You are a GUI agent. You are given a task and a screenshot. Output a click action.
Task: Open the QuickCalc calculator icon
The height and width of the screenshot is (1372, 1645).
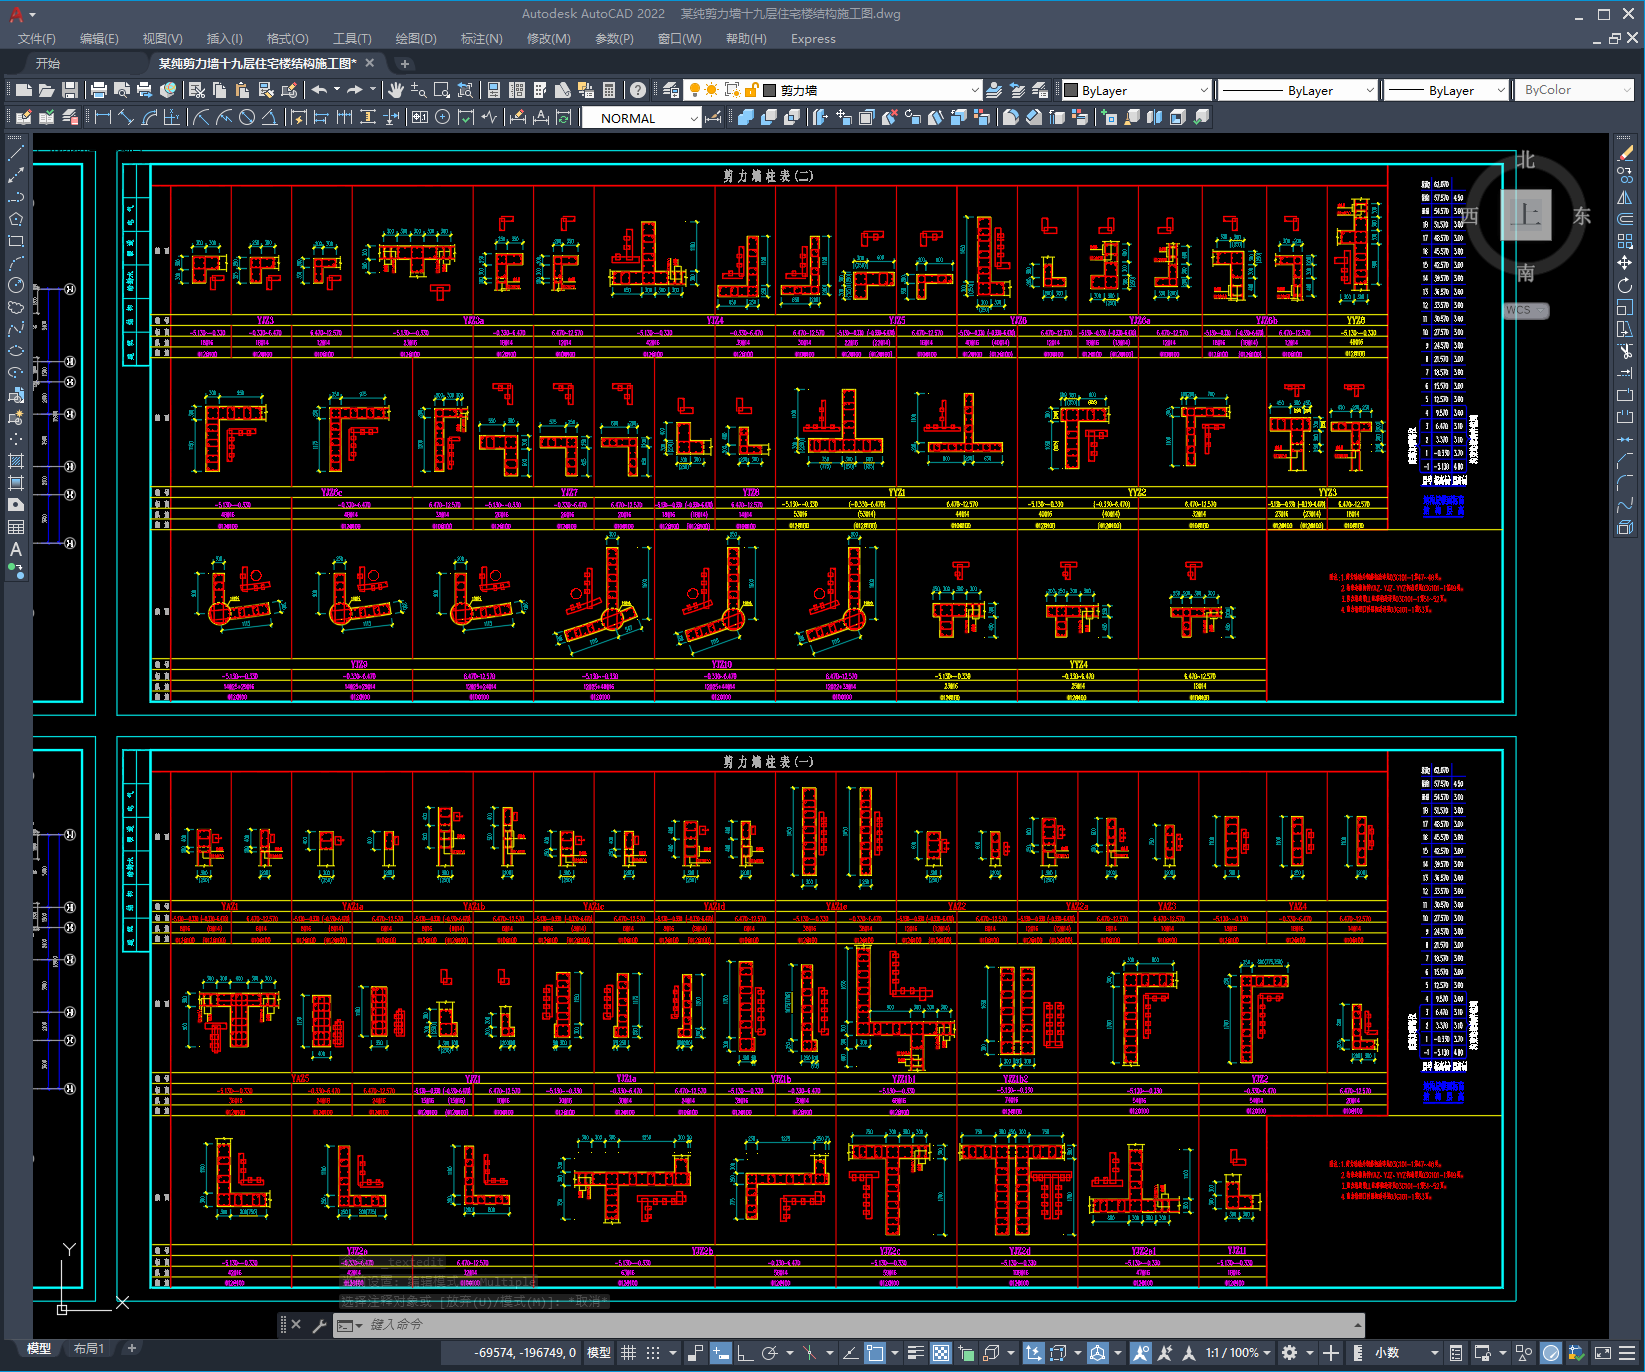point(609,90)
